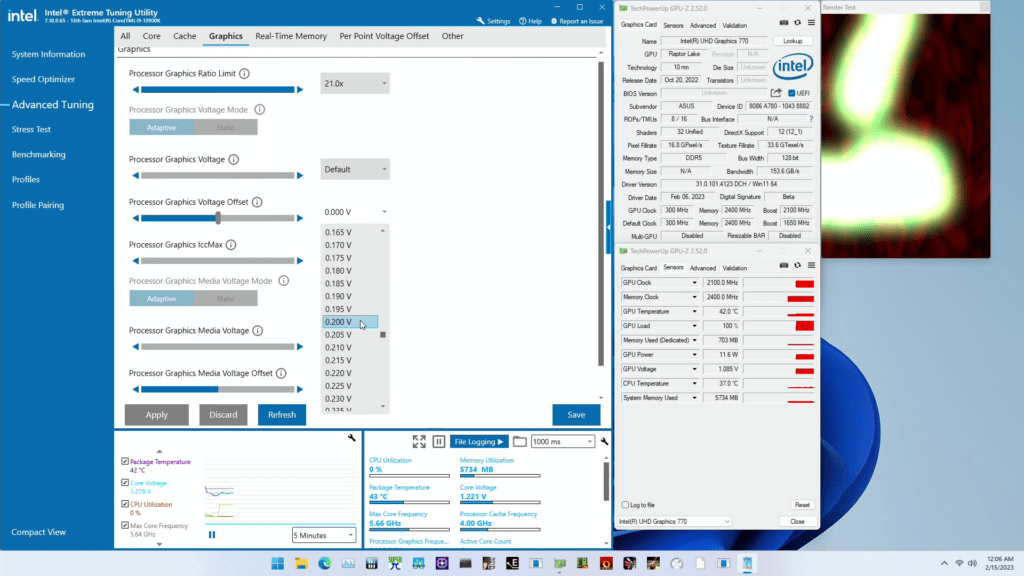The height and width of the screenshot is (576, 1024).
Task: Open the Wi-Fi network tray icon
Action: (959, 563)
